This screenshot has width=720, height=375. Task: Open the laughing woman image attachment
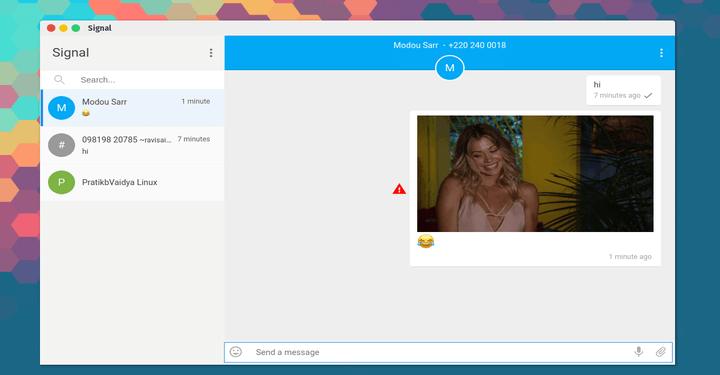pos(535,174)
